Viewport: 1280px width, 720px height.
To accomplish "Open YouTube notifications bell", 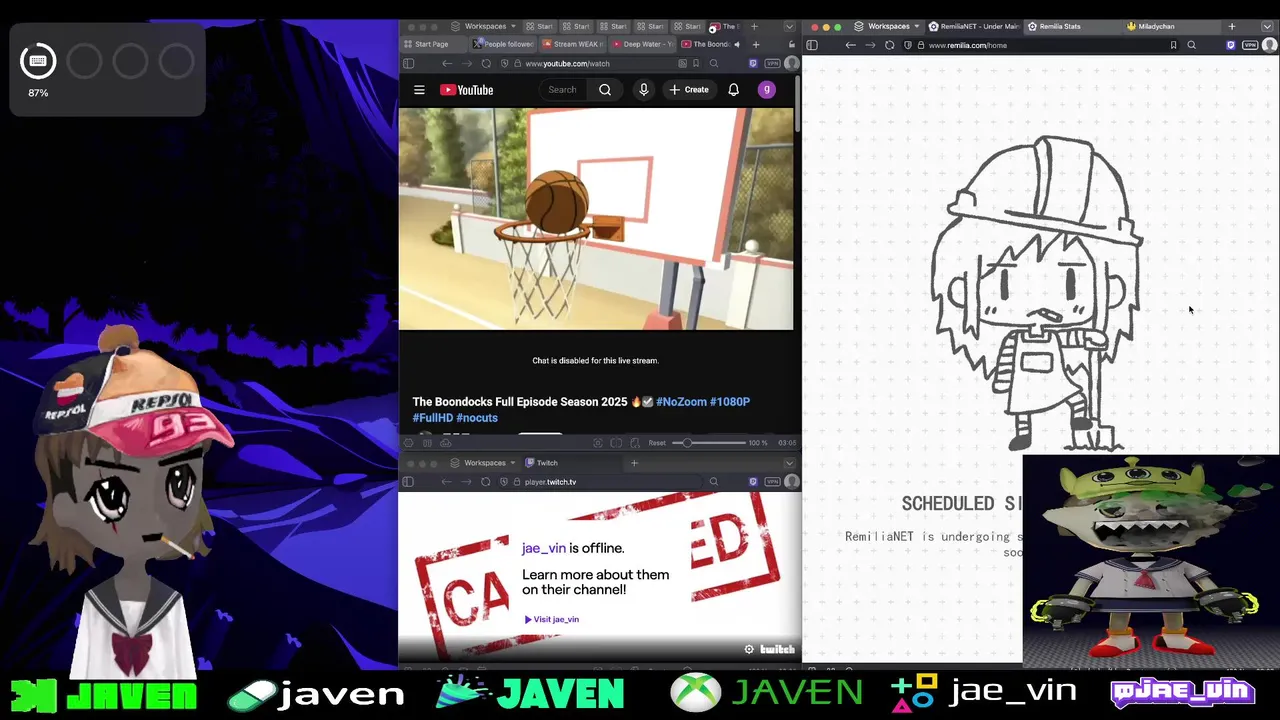I will coord(733,90).
